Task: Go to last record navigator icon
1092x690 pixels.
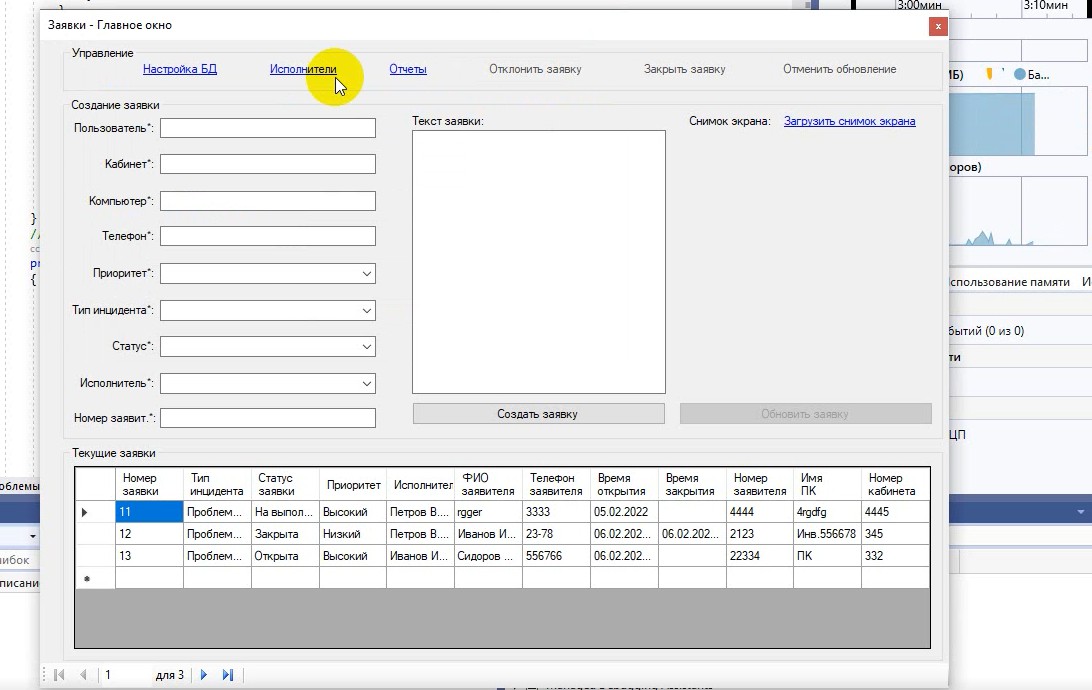Action: tap(227, 675)
